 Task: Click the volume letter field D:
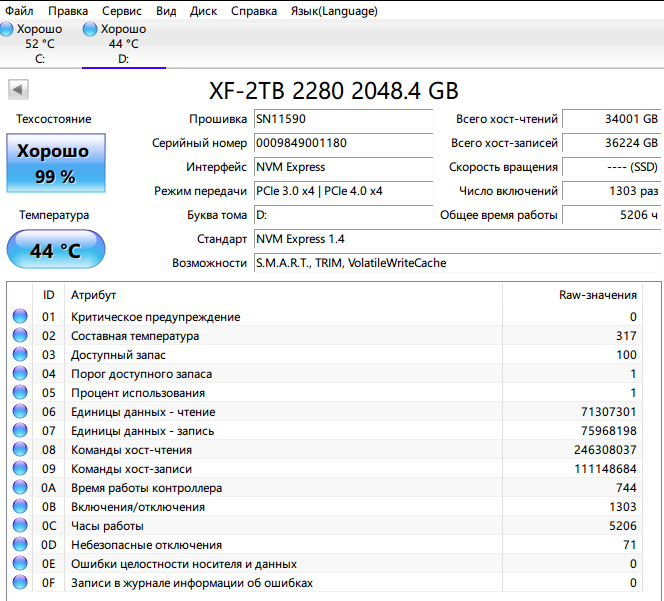coord(343,215)
